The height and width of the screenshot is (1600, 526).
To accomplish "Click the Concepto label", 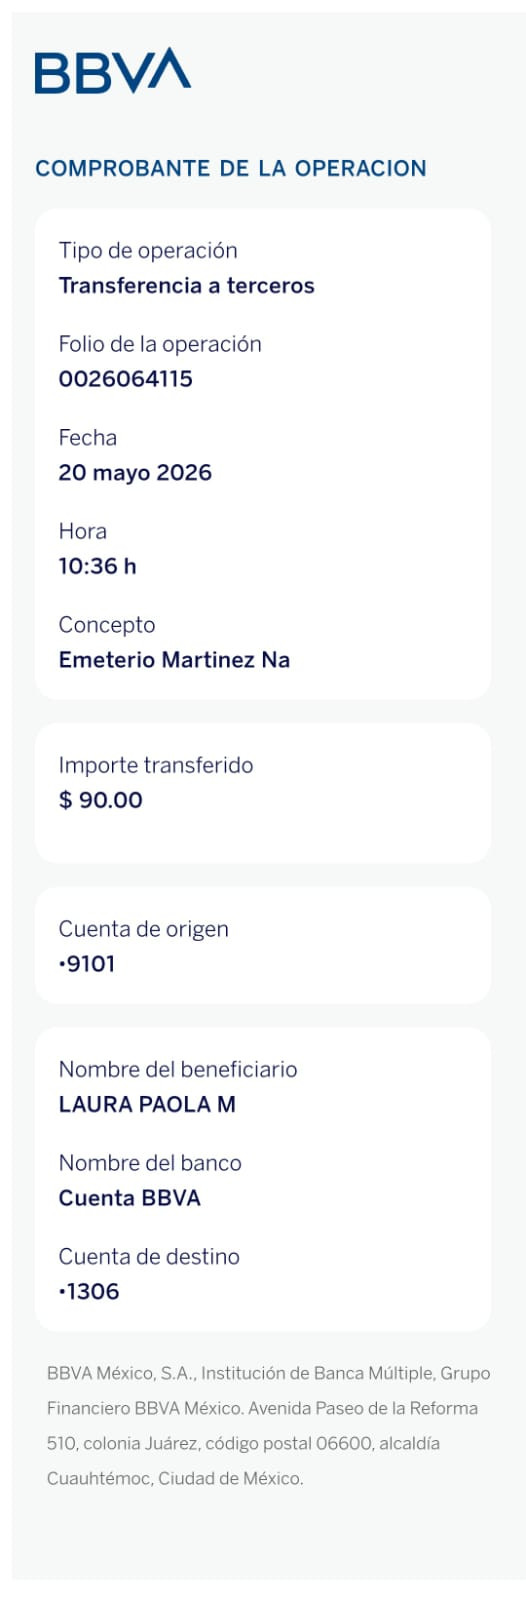I will pyautogui.click(x=107, y=625).
